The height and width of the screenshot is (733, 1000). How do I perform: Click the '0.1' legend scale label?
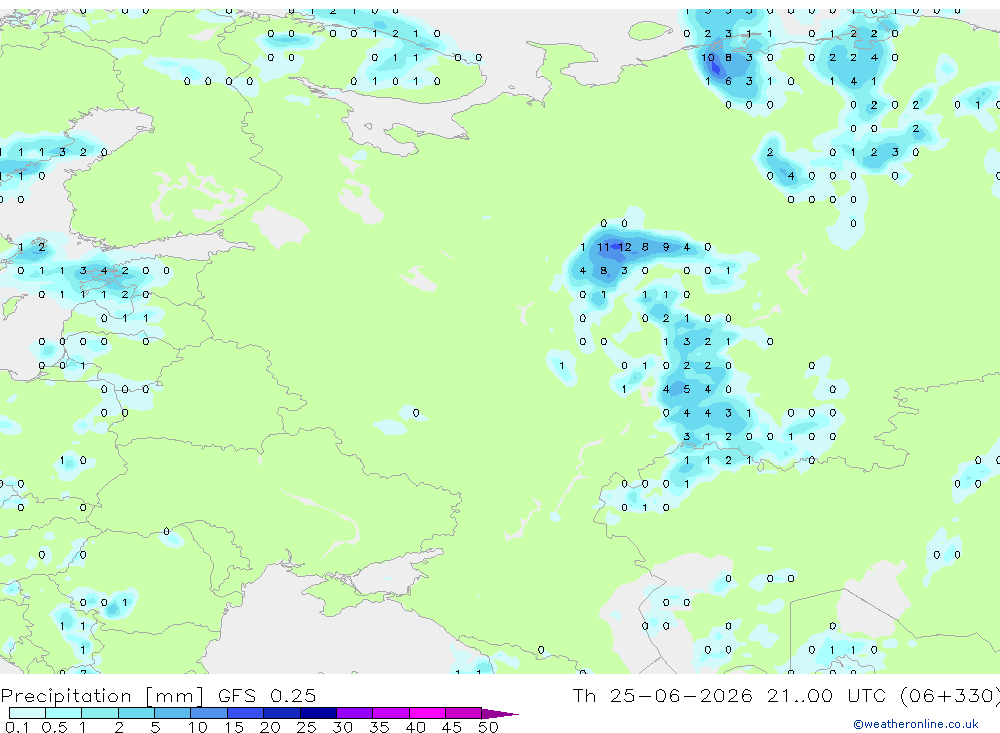pos(17,727)
